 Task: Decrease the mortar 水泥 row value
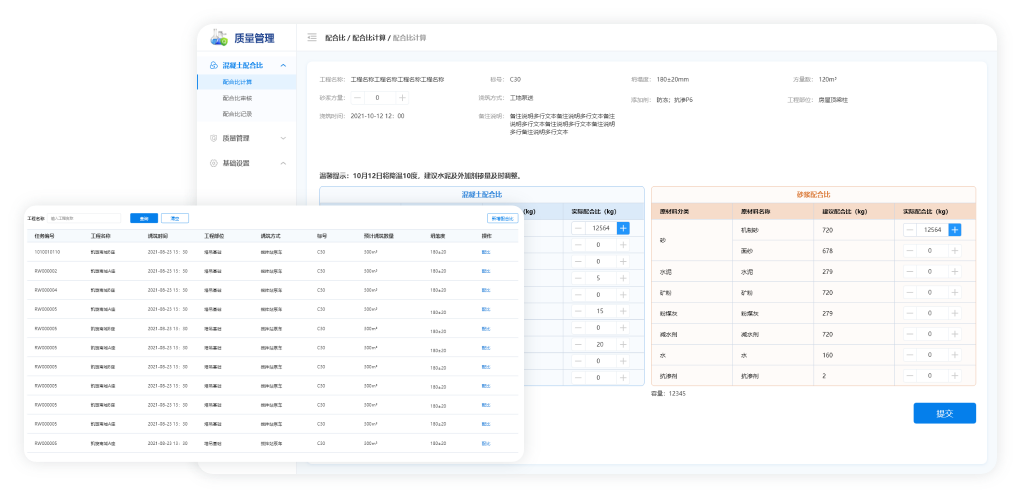point(910,271)
